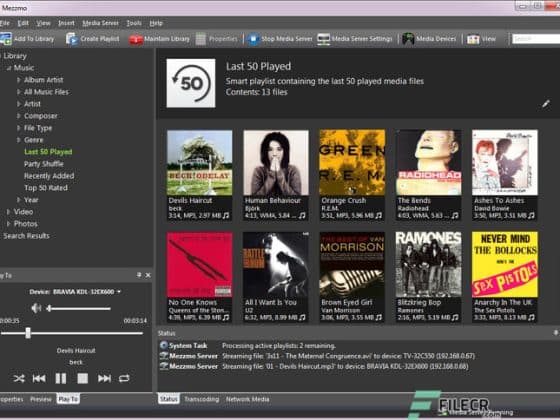Open the Media Devices toolbar icon

pos(408,39)
